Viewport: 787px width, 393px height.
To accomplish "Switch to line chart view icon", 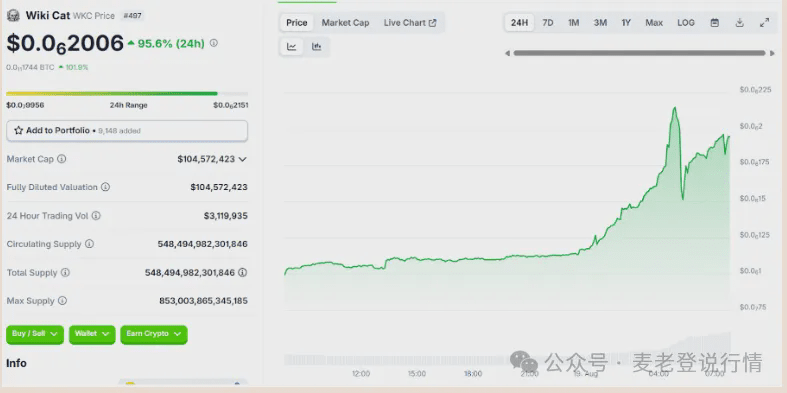I will (292, 47).
